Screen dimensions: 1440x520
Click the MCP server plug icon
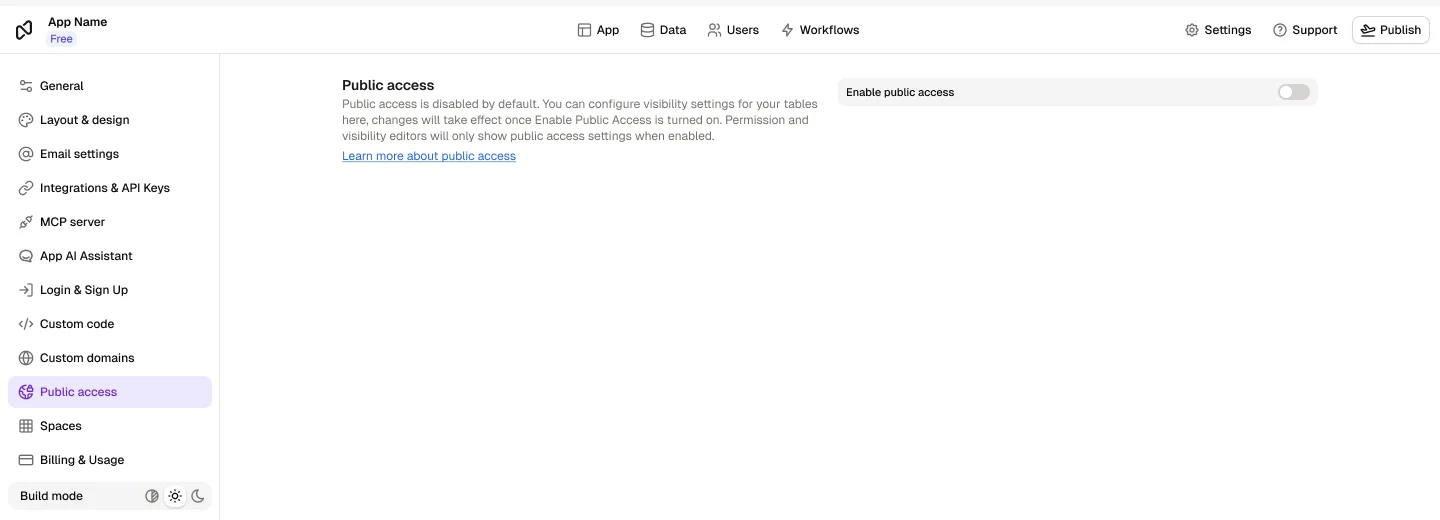coord(26,222)
